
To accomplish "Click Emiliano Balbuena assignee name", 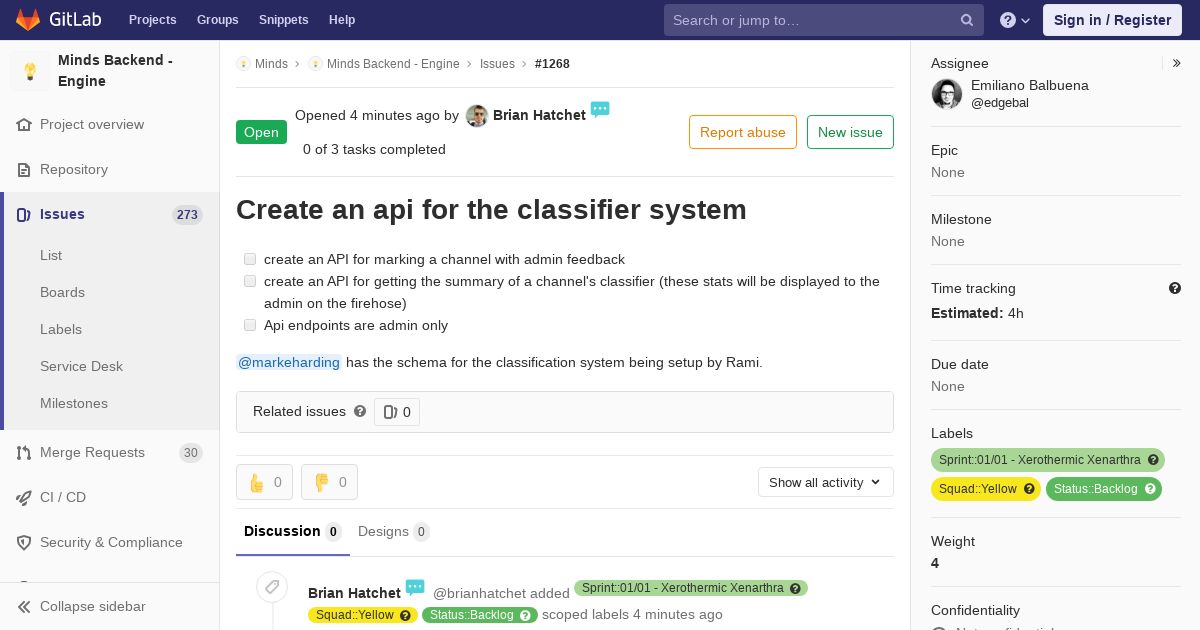I will pyautogui.click(x=1030, y=85).
